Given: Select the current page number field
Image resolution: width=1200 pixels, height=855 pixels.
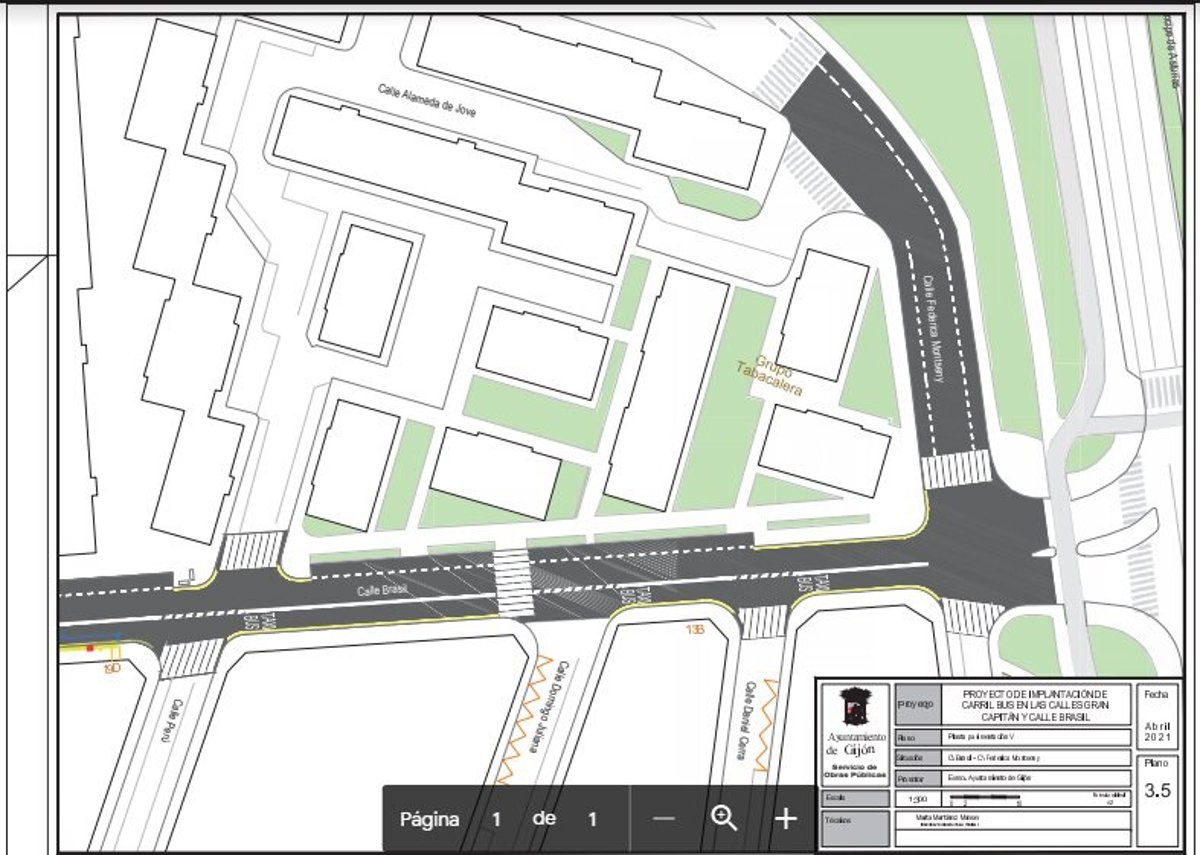Looking at the screenshot, I should [x=496, y=819].
